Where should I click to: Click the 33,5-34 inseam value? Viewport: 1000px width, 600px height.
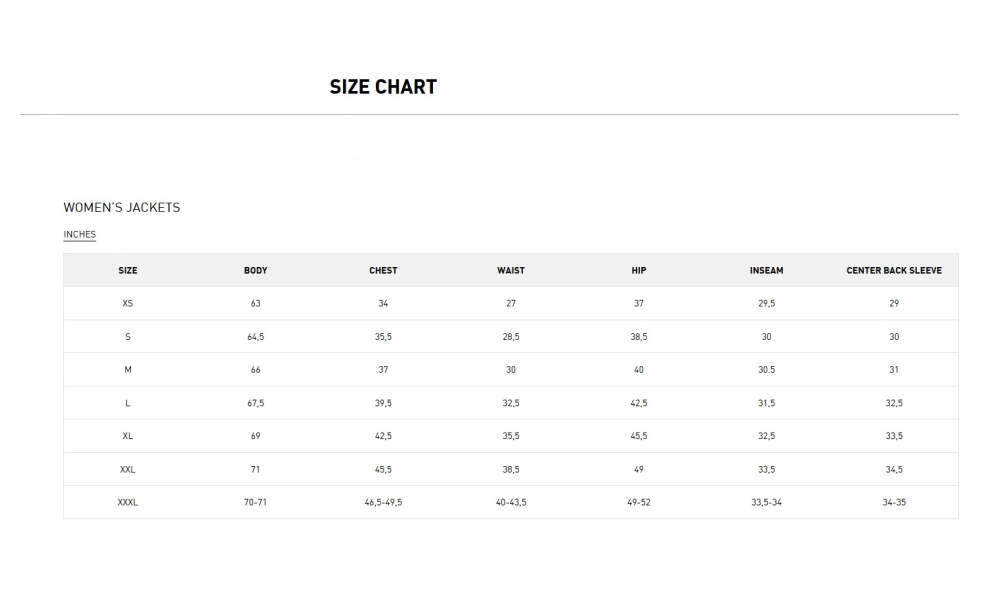click(x=767, y=502)
